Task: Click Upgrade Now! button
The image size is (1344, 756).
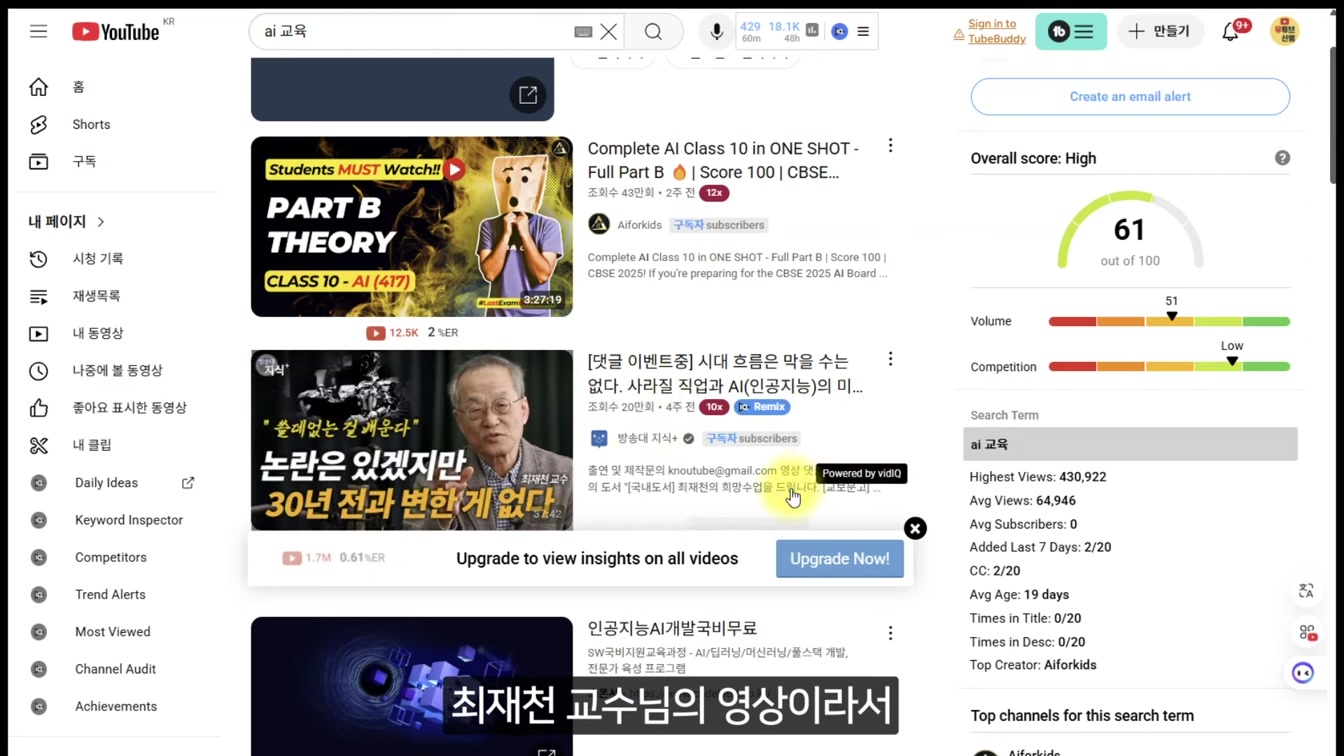Action: [840, 559]
